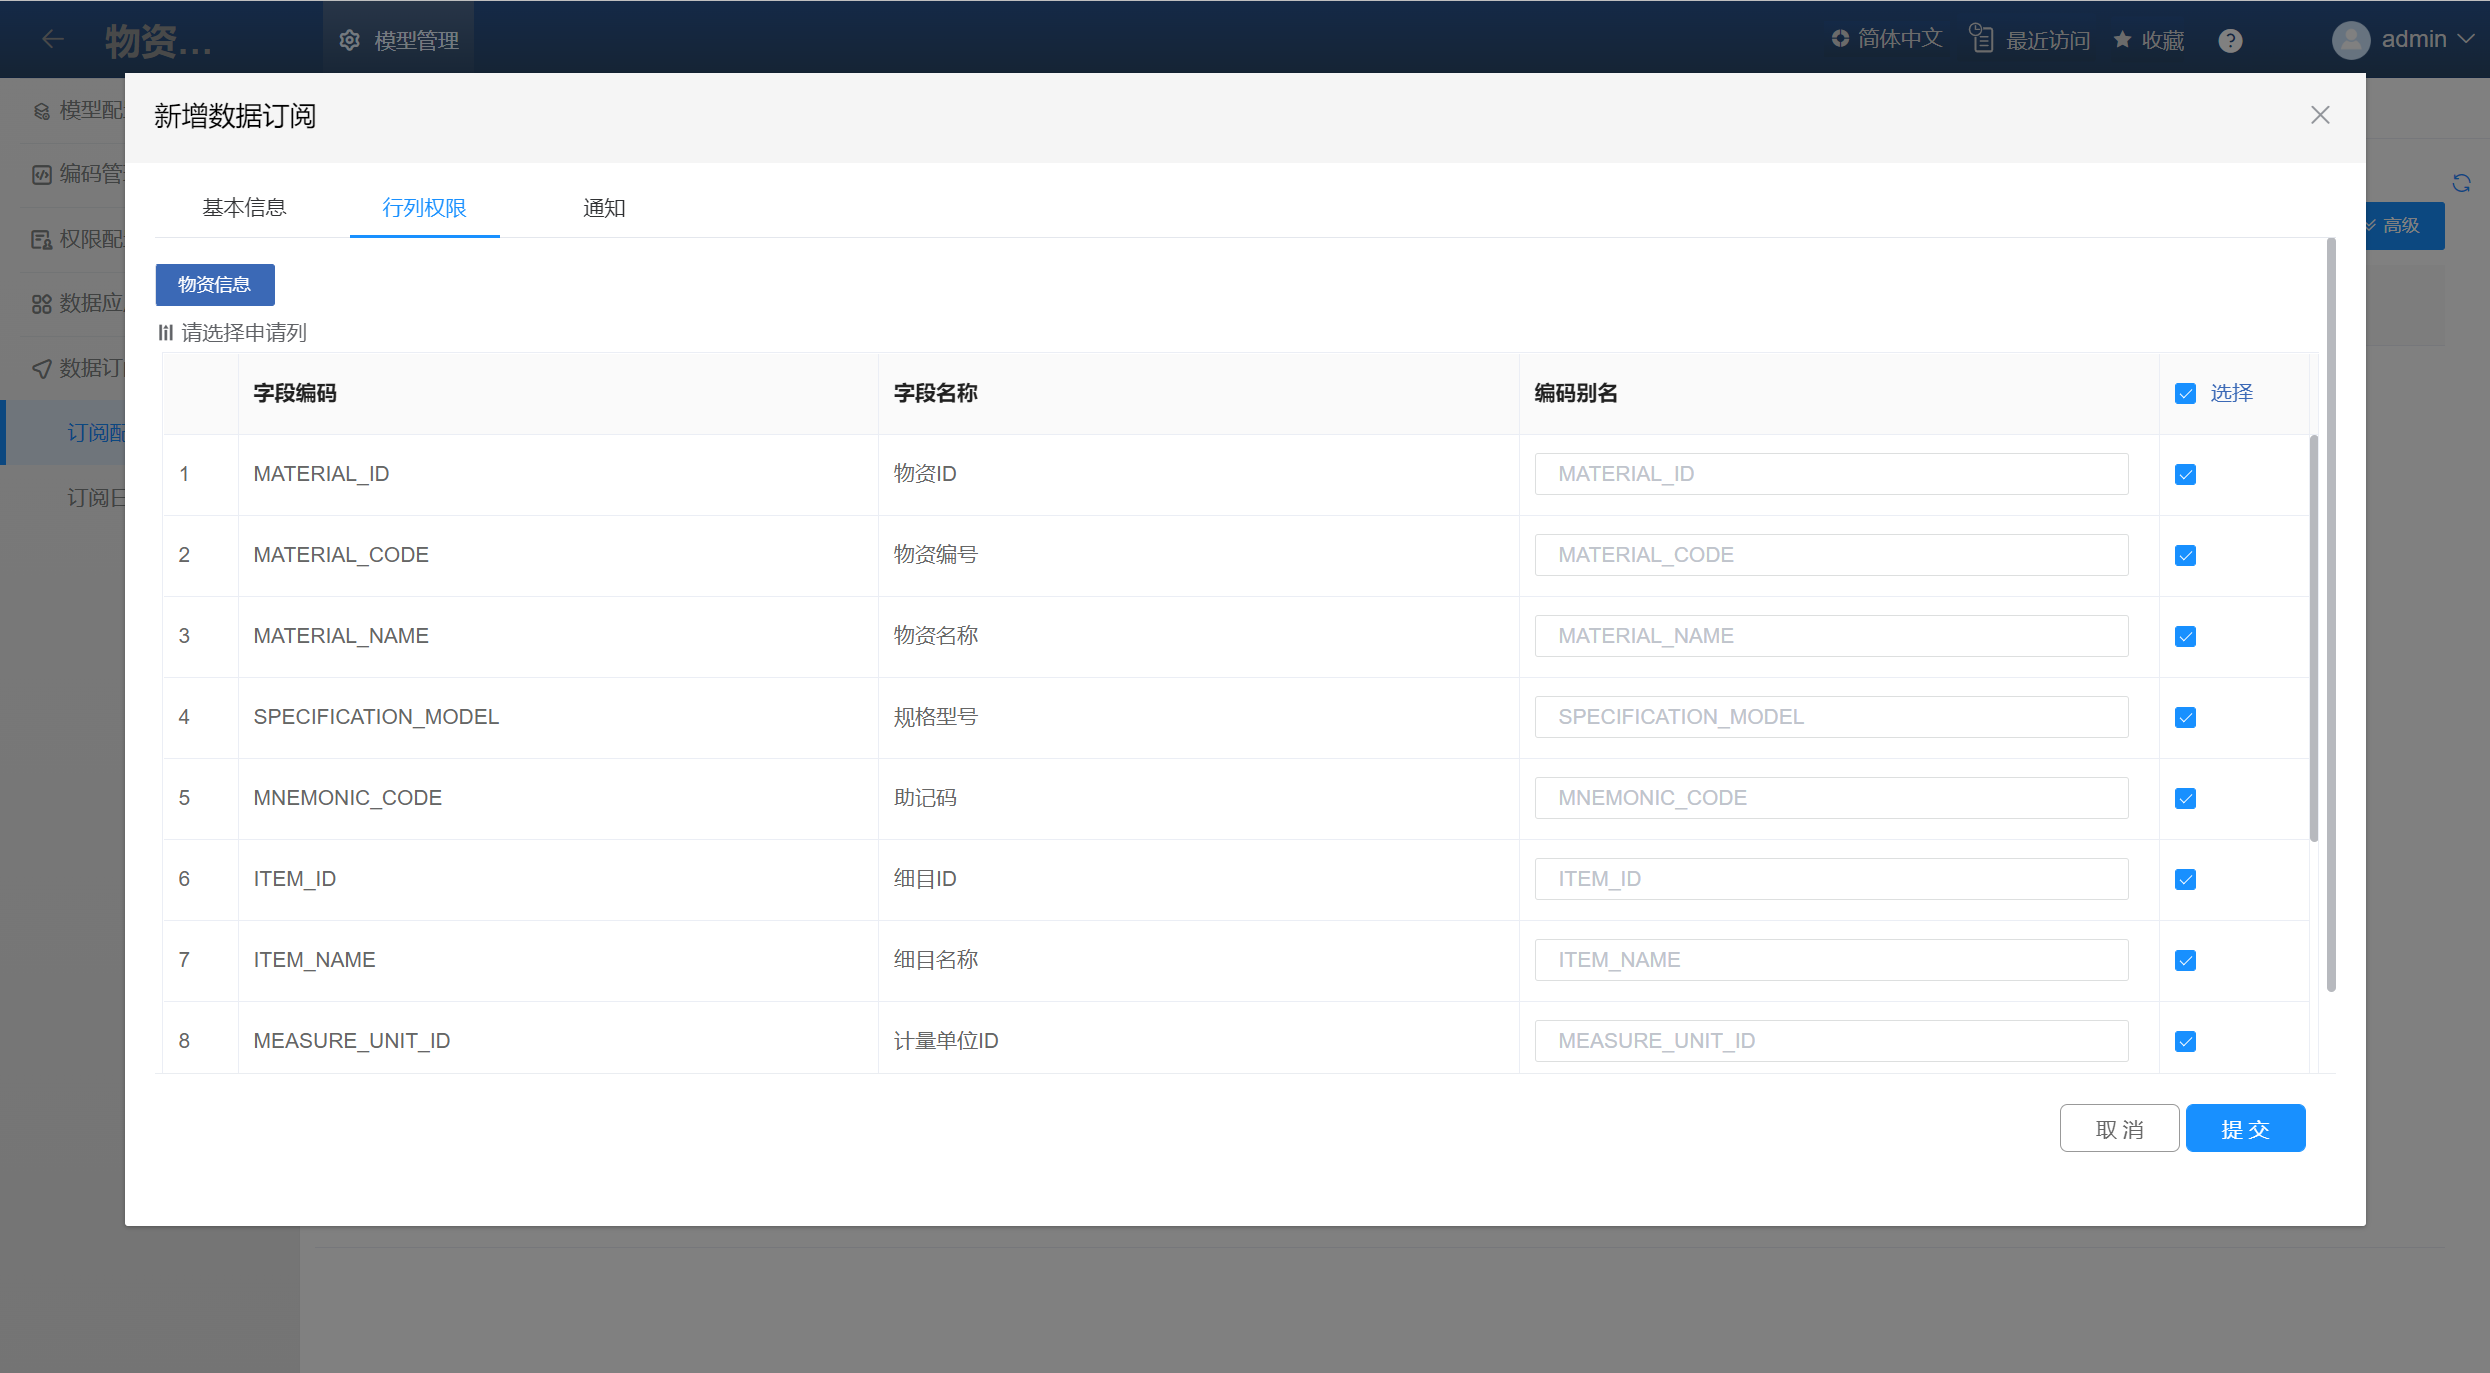2490x1373 pixels.
Task: Click the favorites star icon
Action: click(x=2122, y=39)
